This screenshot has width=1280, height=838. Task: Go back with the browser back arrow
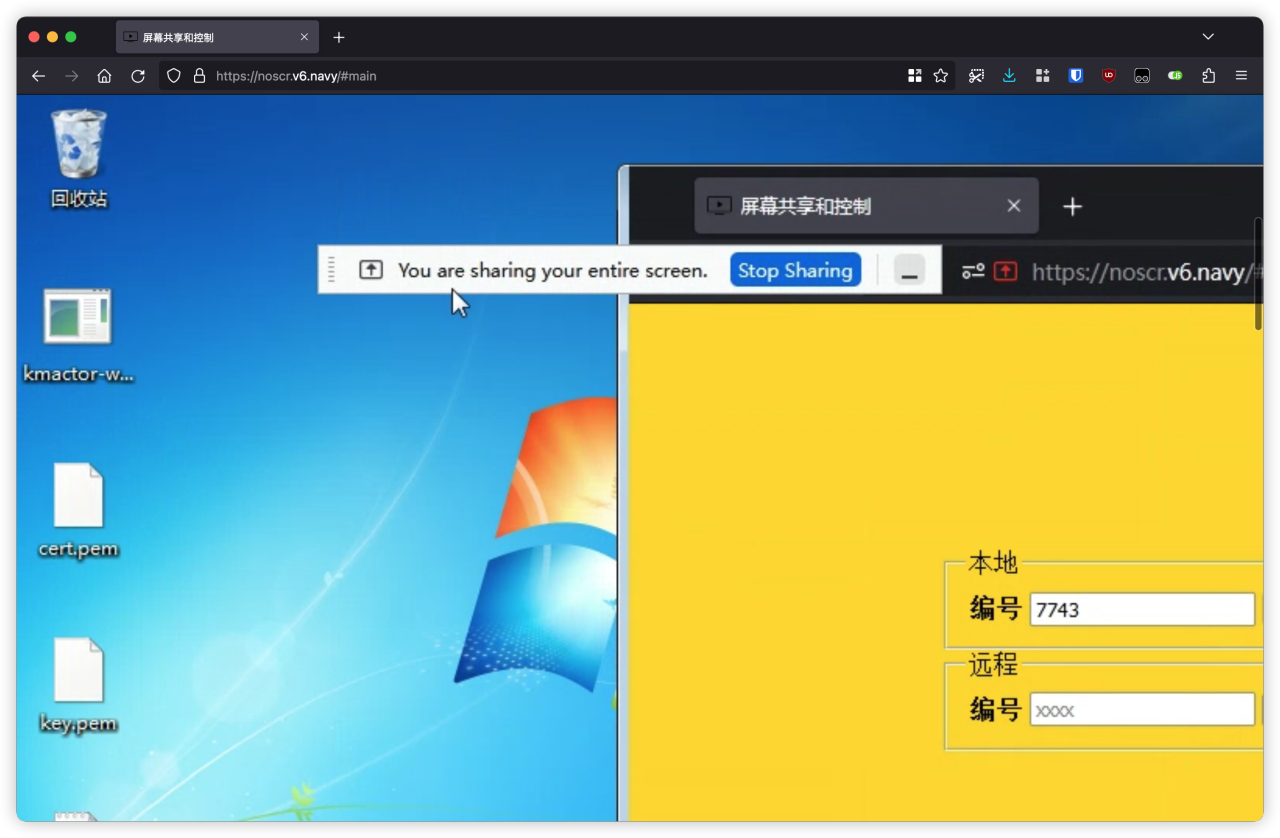coord(38,76)
